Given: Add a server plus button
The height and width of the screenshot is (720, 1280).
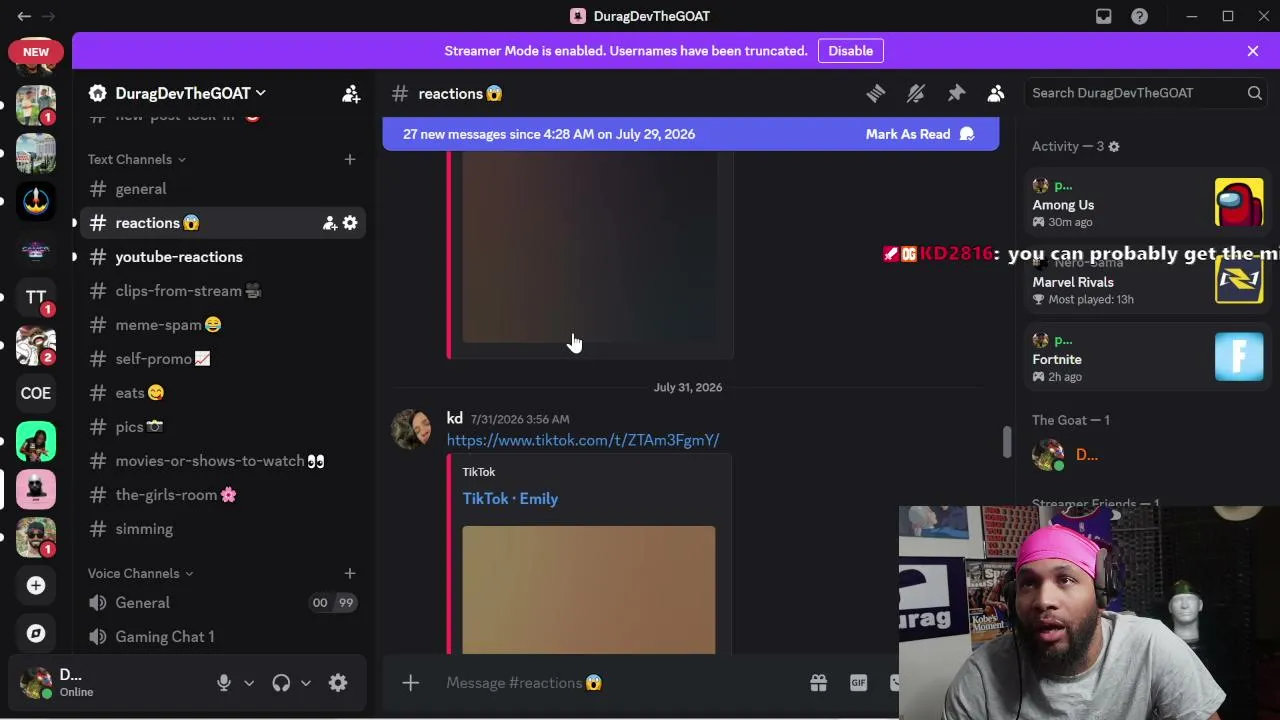Looking at the screenshot, I should pos(36,586).
